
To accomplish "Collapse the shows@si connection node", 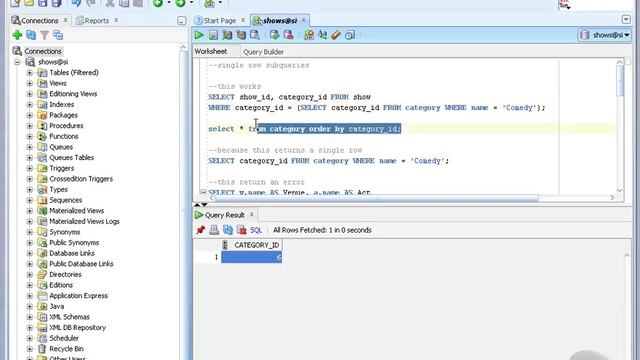I will [x=17, y=62].
